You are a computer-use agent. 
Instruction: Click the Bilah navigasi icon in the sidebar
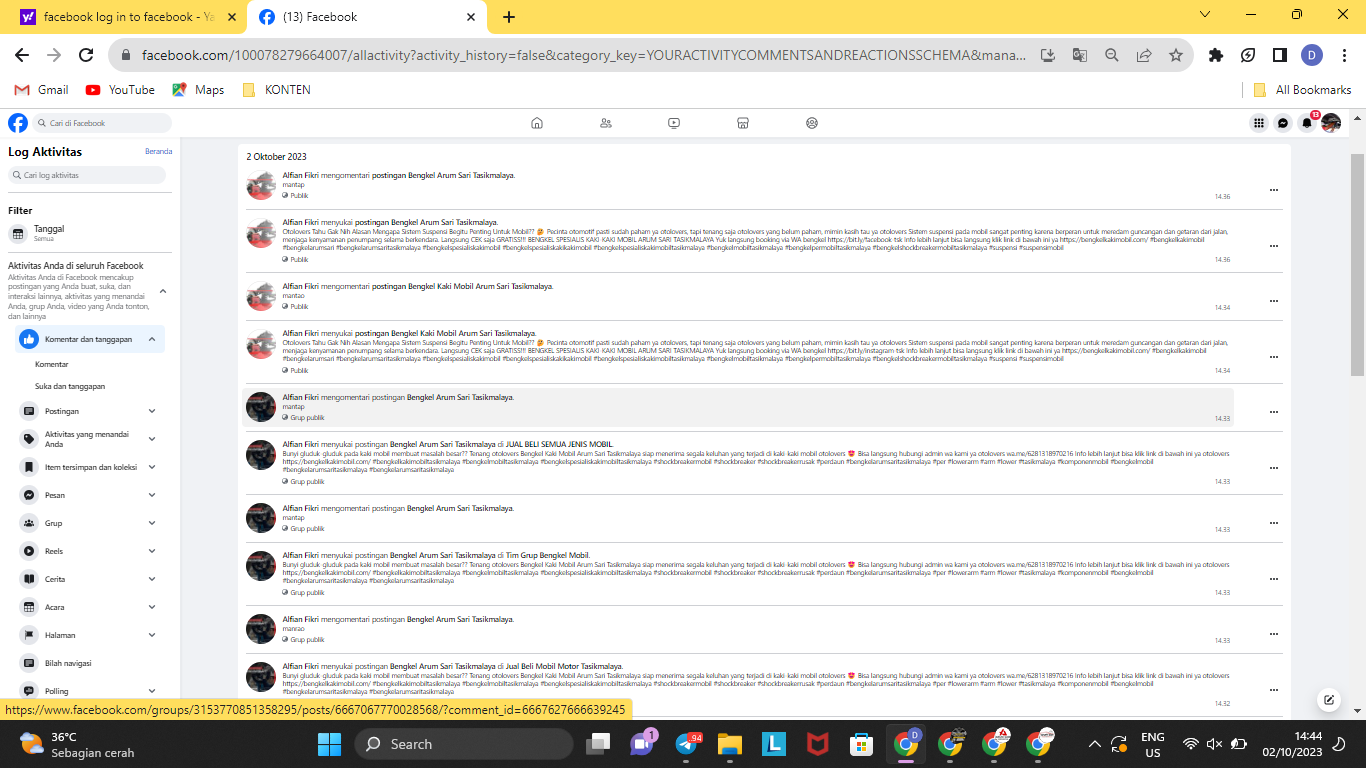coord(29,663)
